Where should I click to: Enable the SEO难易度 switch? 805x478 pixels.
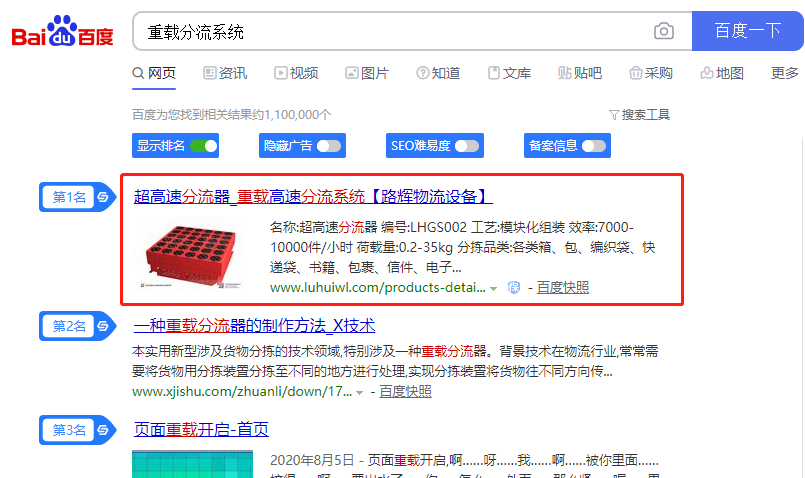467,146
